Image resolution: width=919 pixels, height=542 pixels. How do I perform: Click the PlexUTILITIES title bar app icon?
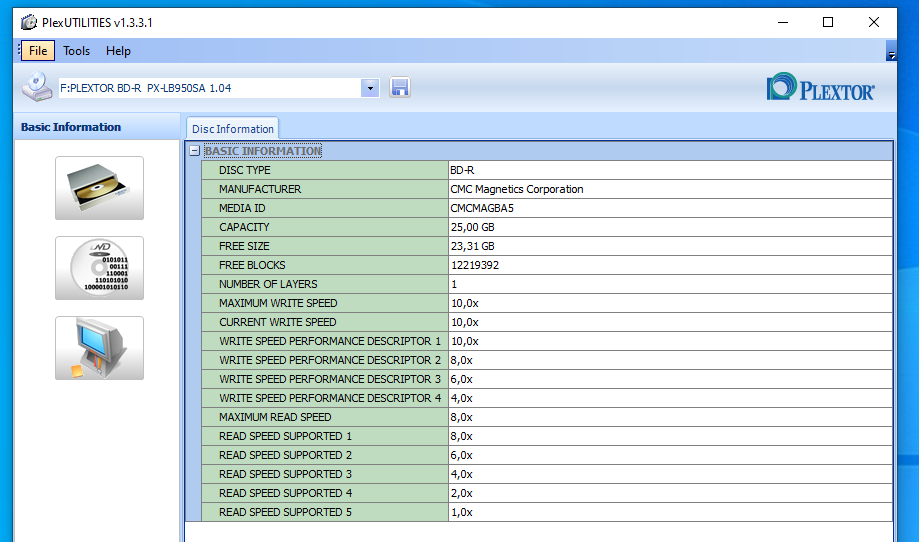(29, 22)
